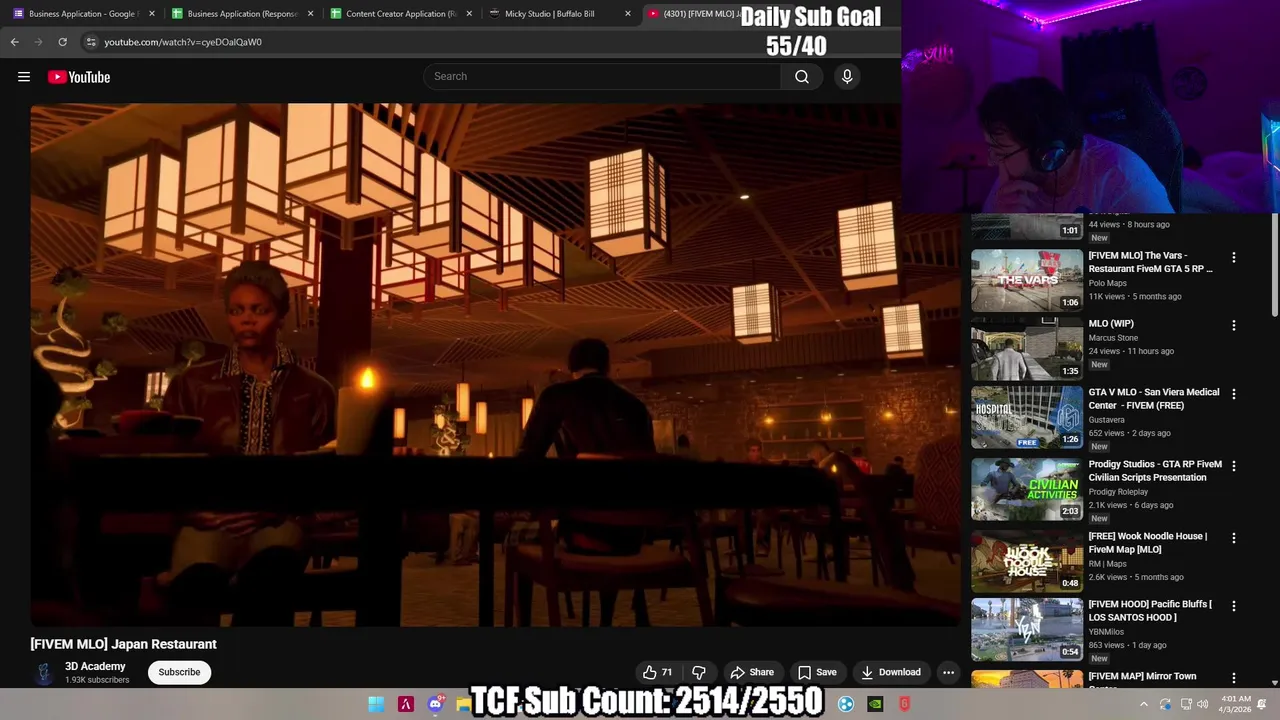The image size is (1280, 720).
Task: Switch to Content Creator Application tab
Action: pos(401,14)
